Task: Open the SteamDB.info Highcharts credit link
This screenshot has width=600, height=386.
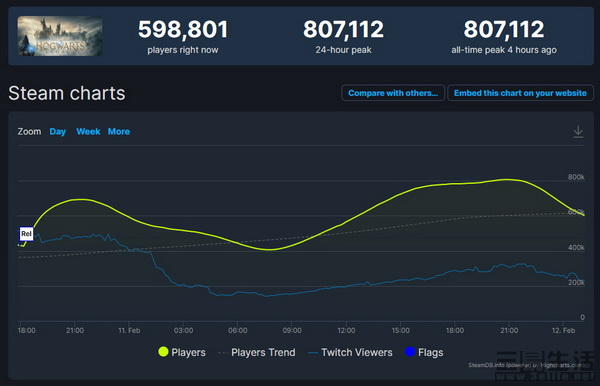Action: point(525,365)
